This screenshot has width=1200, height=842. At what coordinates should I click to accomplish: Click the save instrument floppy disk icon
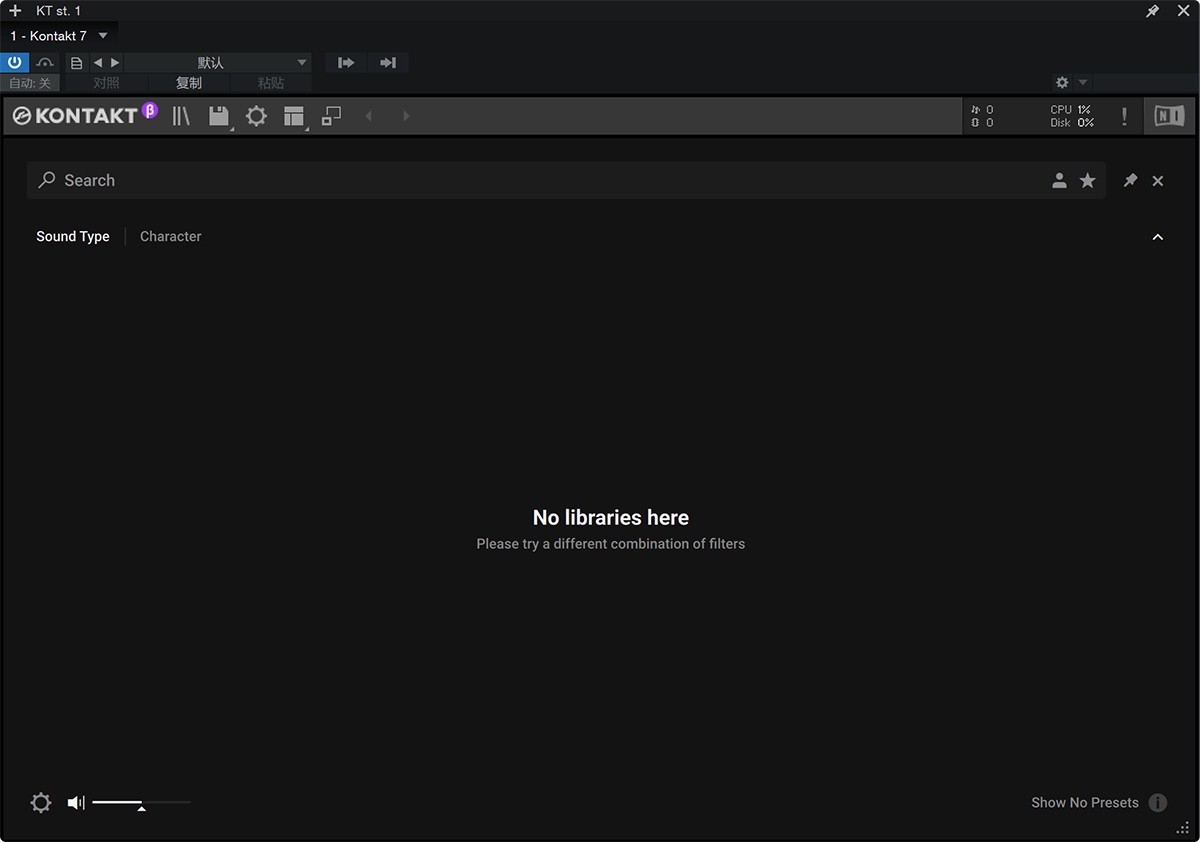[219, 116]
